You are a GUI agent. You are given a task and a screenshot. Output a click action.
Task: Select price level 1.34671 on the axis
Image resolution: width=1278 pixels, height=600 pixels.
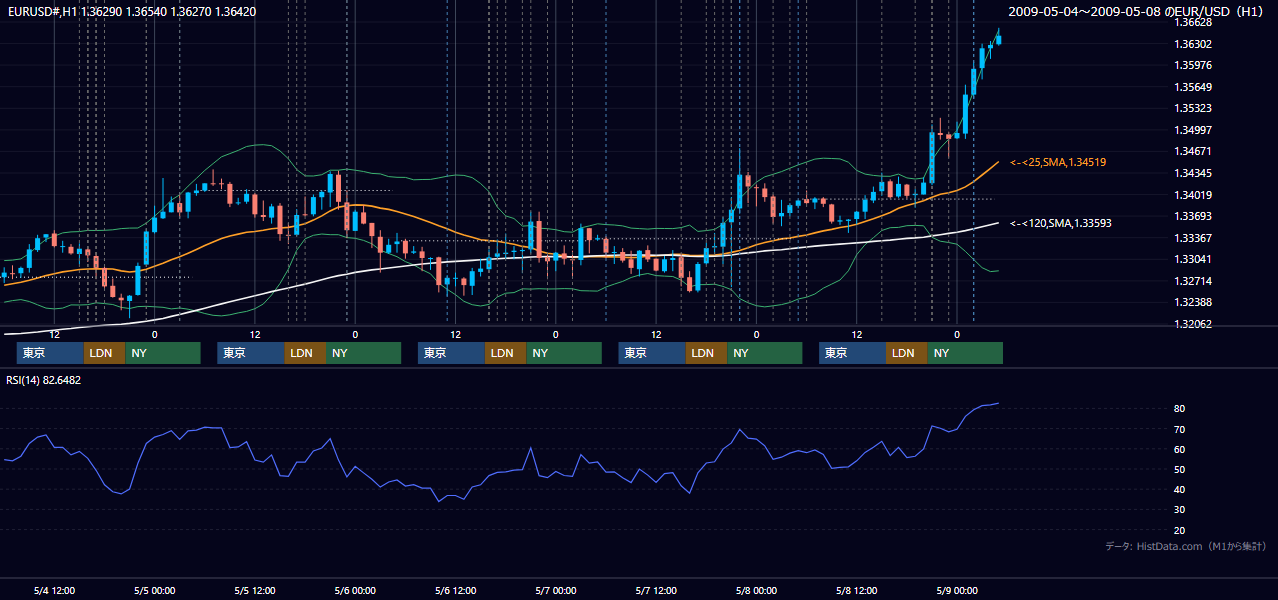[x=1193, y=151]
